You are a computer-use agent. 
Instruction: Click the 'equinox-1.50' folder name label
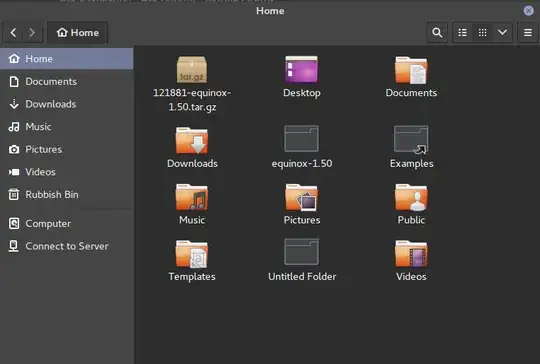click(302, 163)
